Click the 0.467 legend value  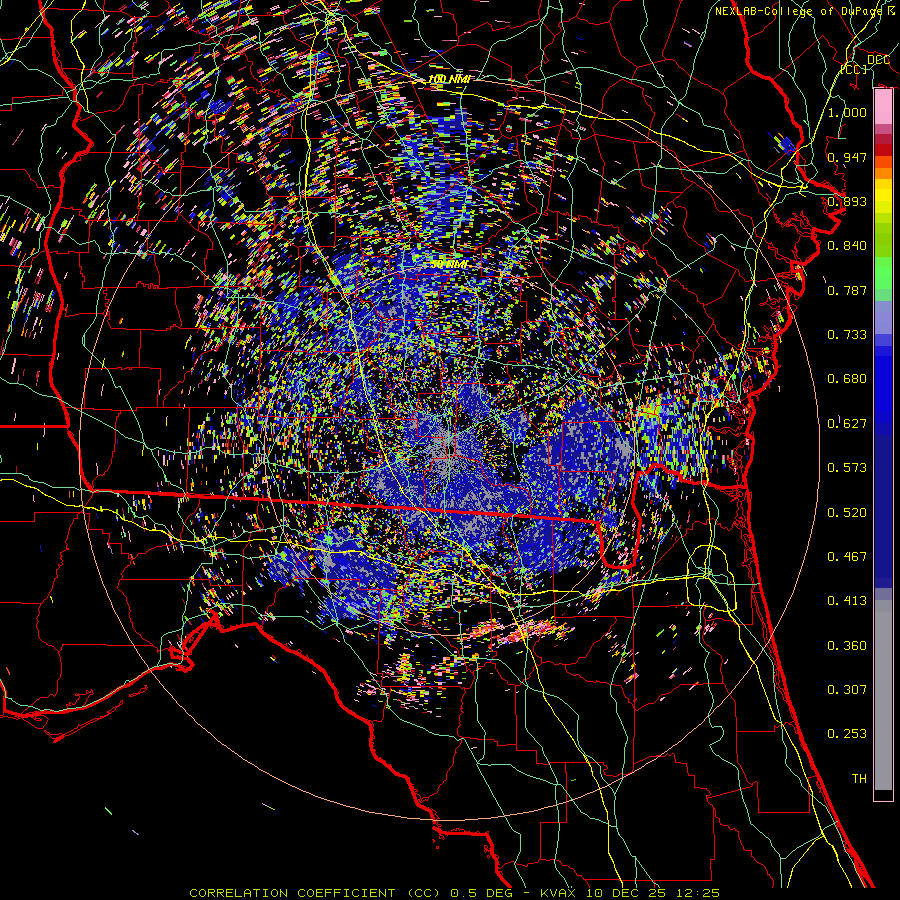pyautogui.click(x=847, y=556)
